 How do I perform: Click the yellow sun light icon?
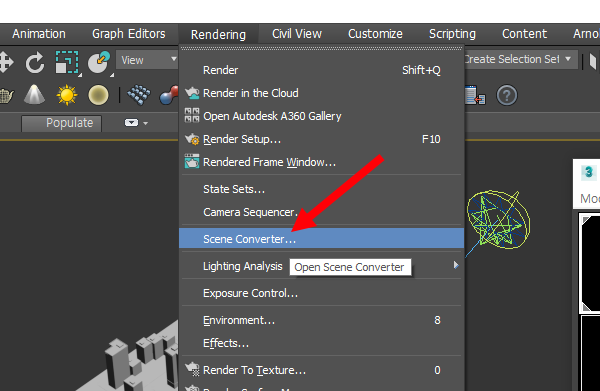67,94
